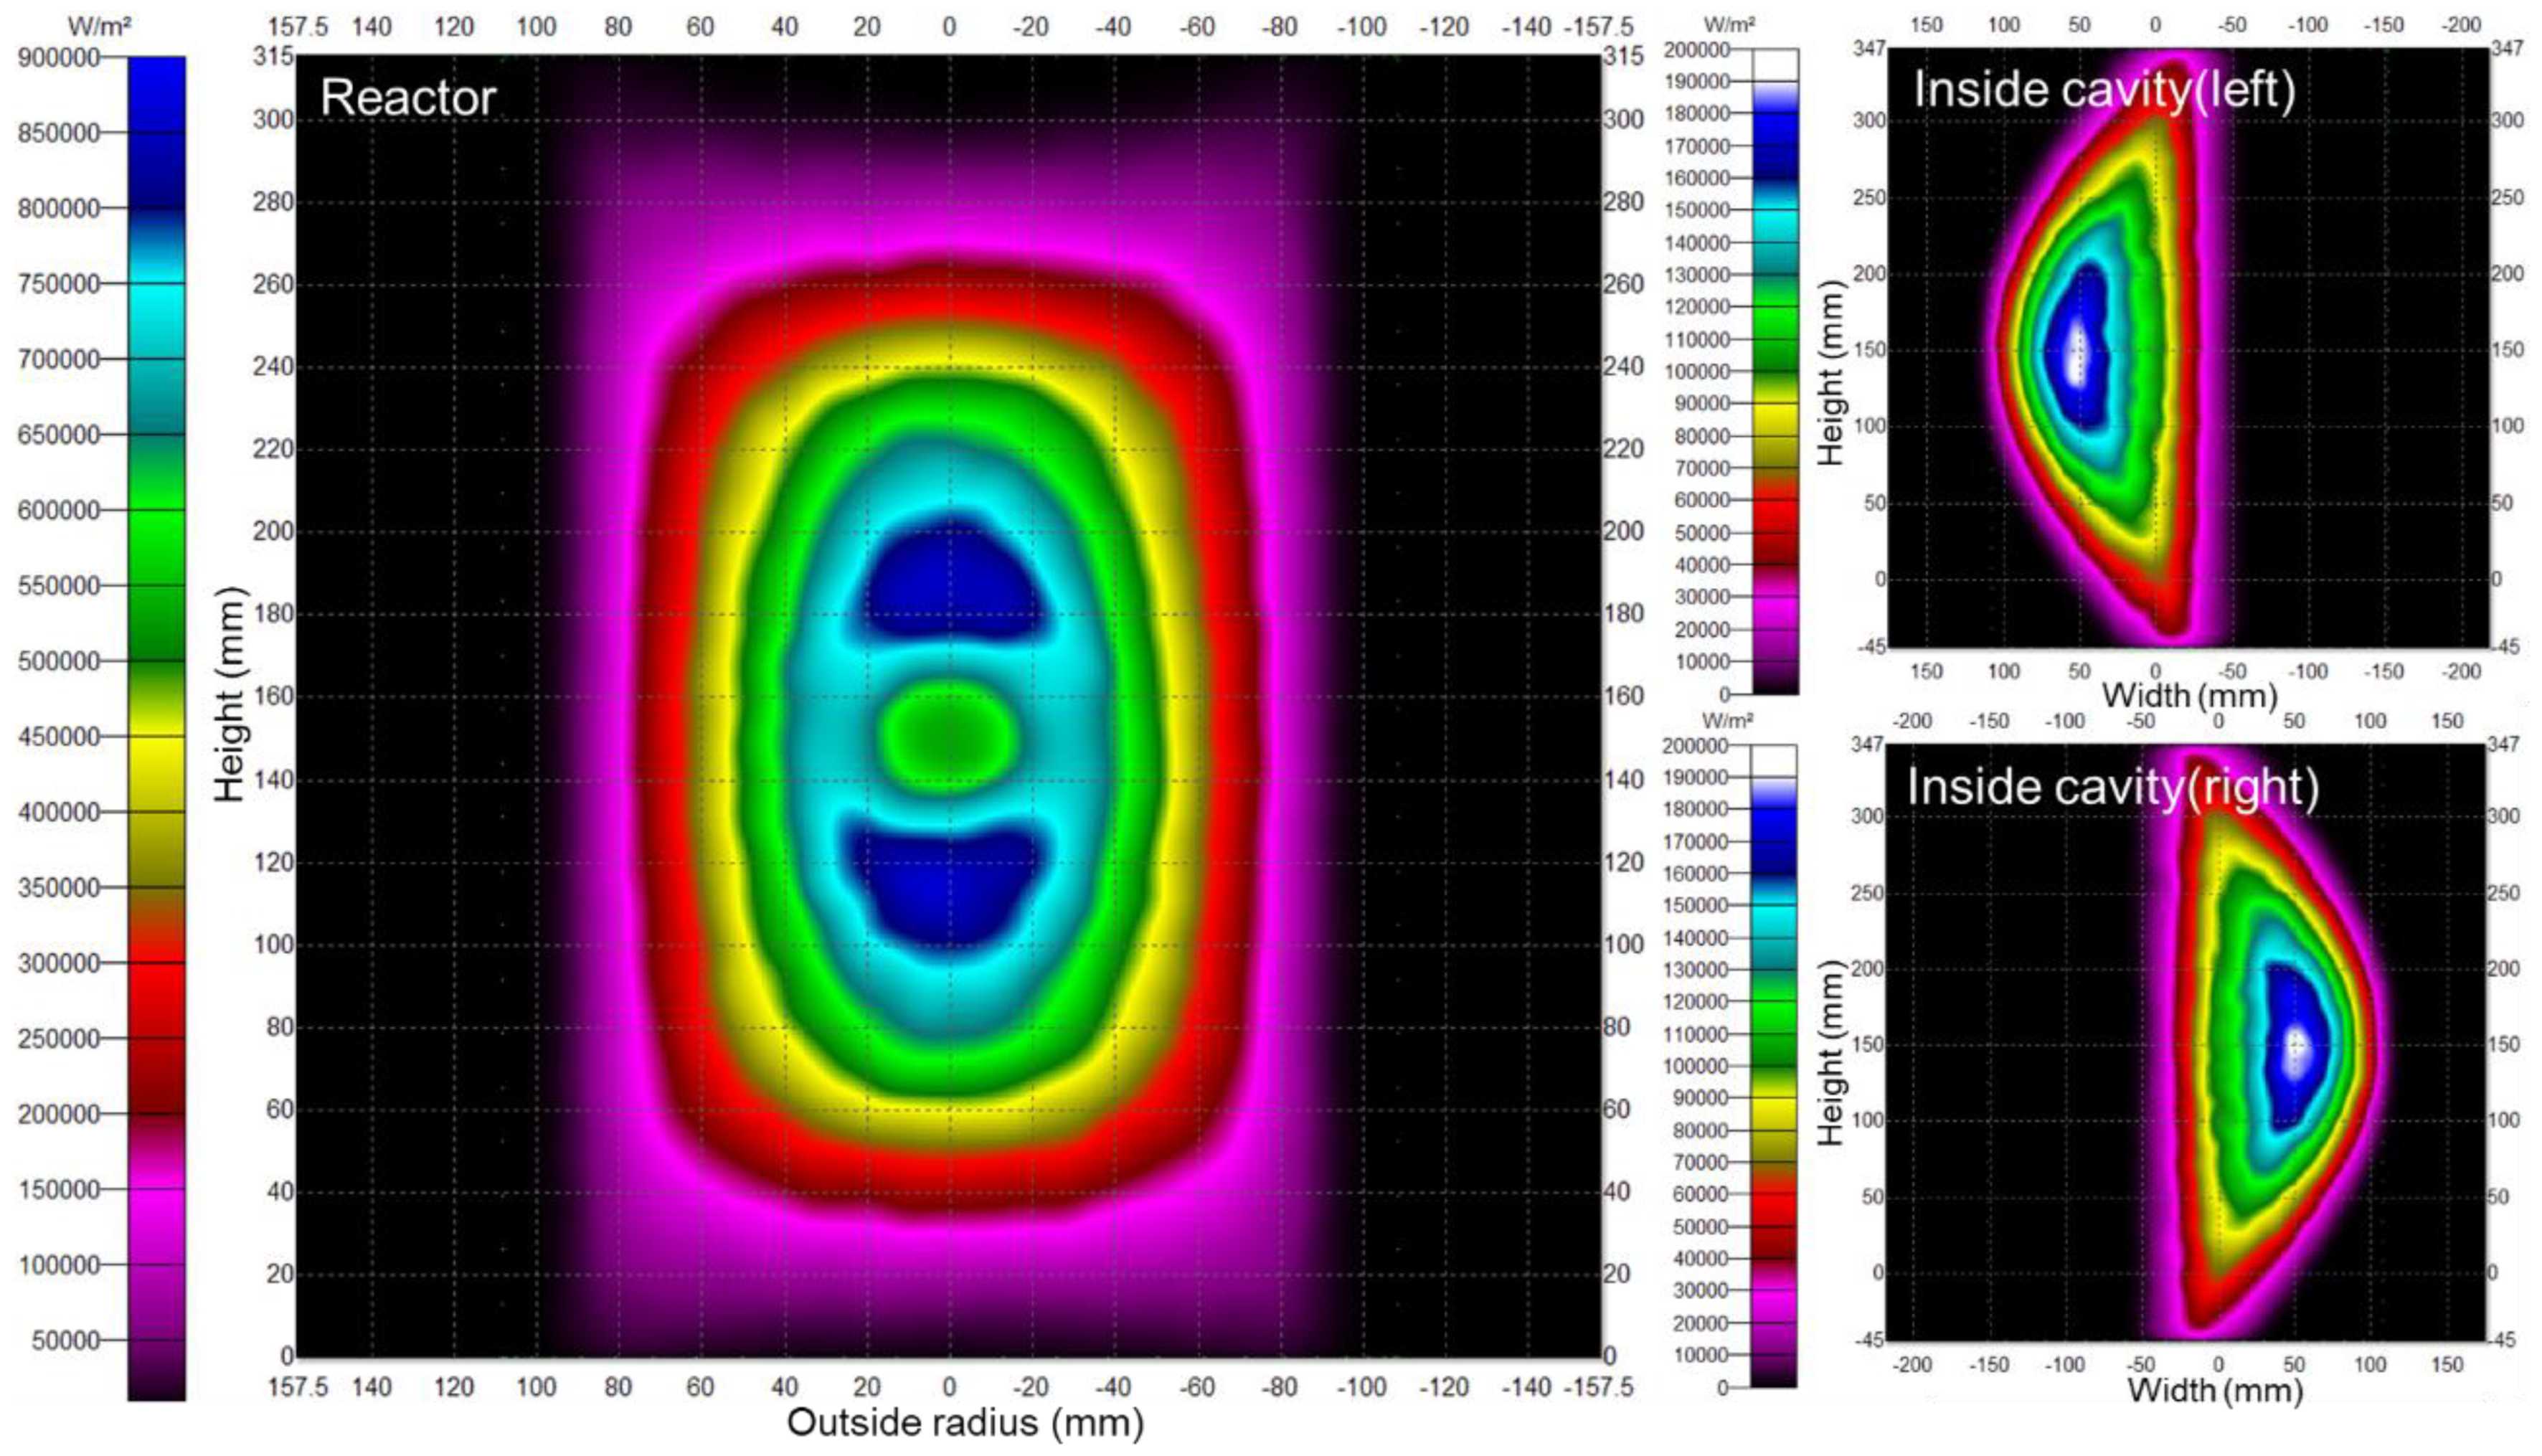Click the white top of lower-right color bar

click(x=1774, y=760)
